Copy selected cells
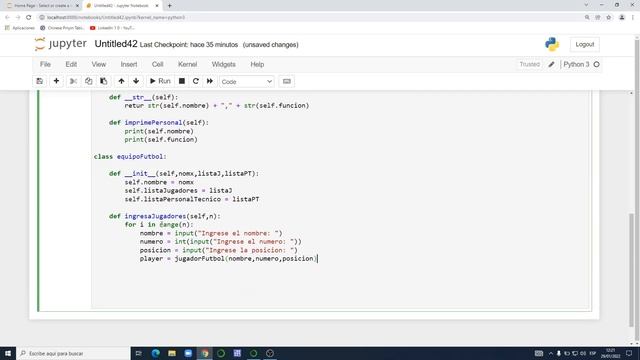 pos(89,81)
